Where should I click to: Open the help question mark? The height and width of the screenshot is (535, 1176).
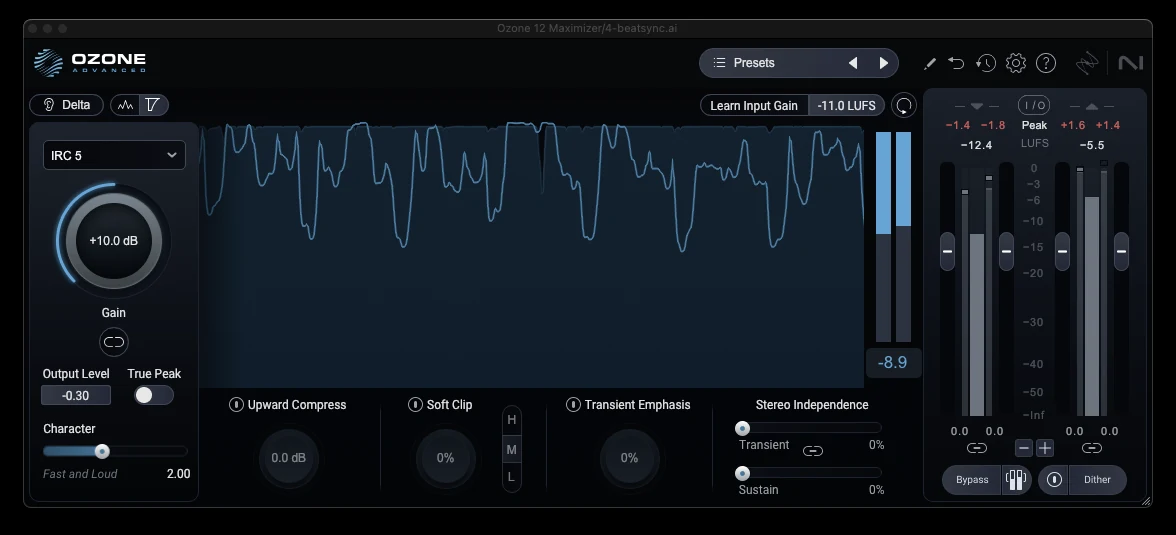pyautogui.click(x=1046, y=63)
